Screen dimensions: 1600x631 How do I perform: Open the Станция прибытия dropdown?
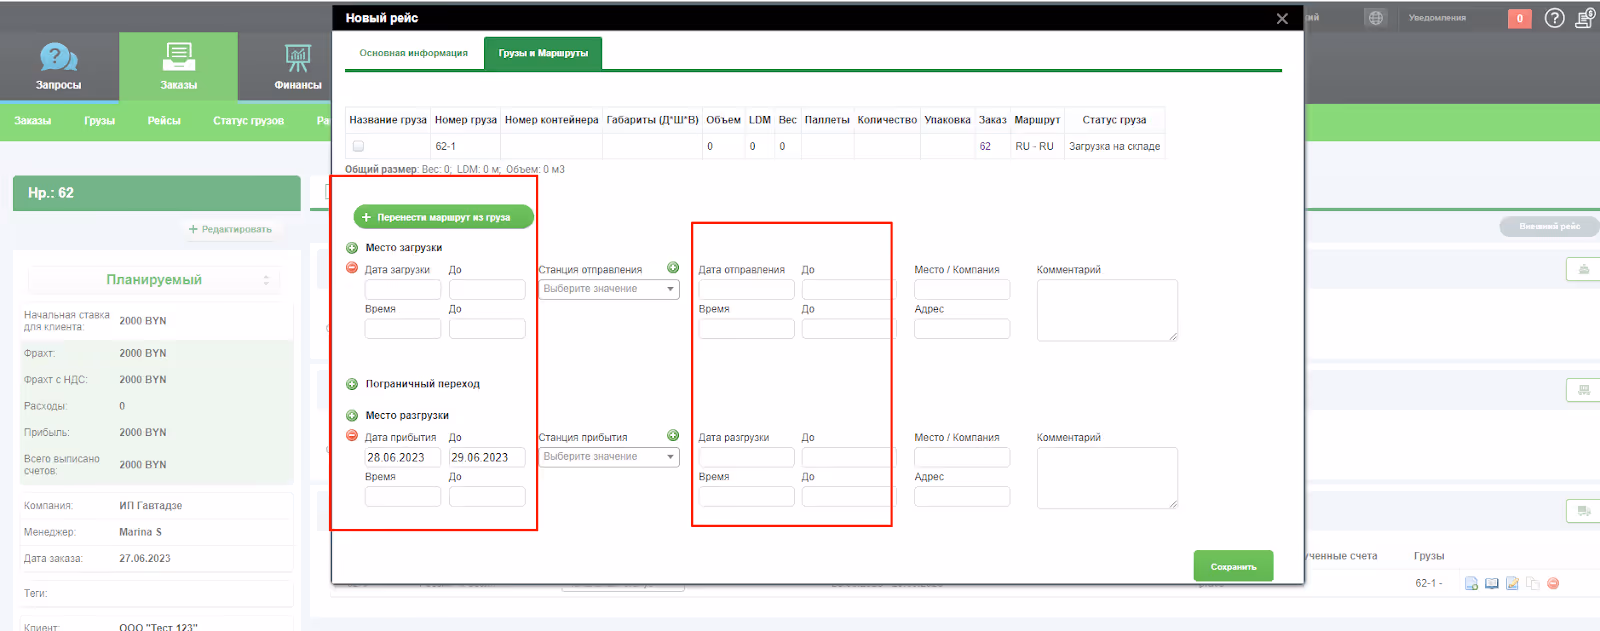[x=609, y=457]
